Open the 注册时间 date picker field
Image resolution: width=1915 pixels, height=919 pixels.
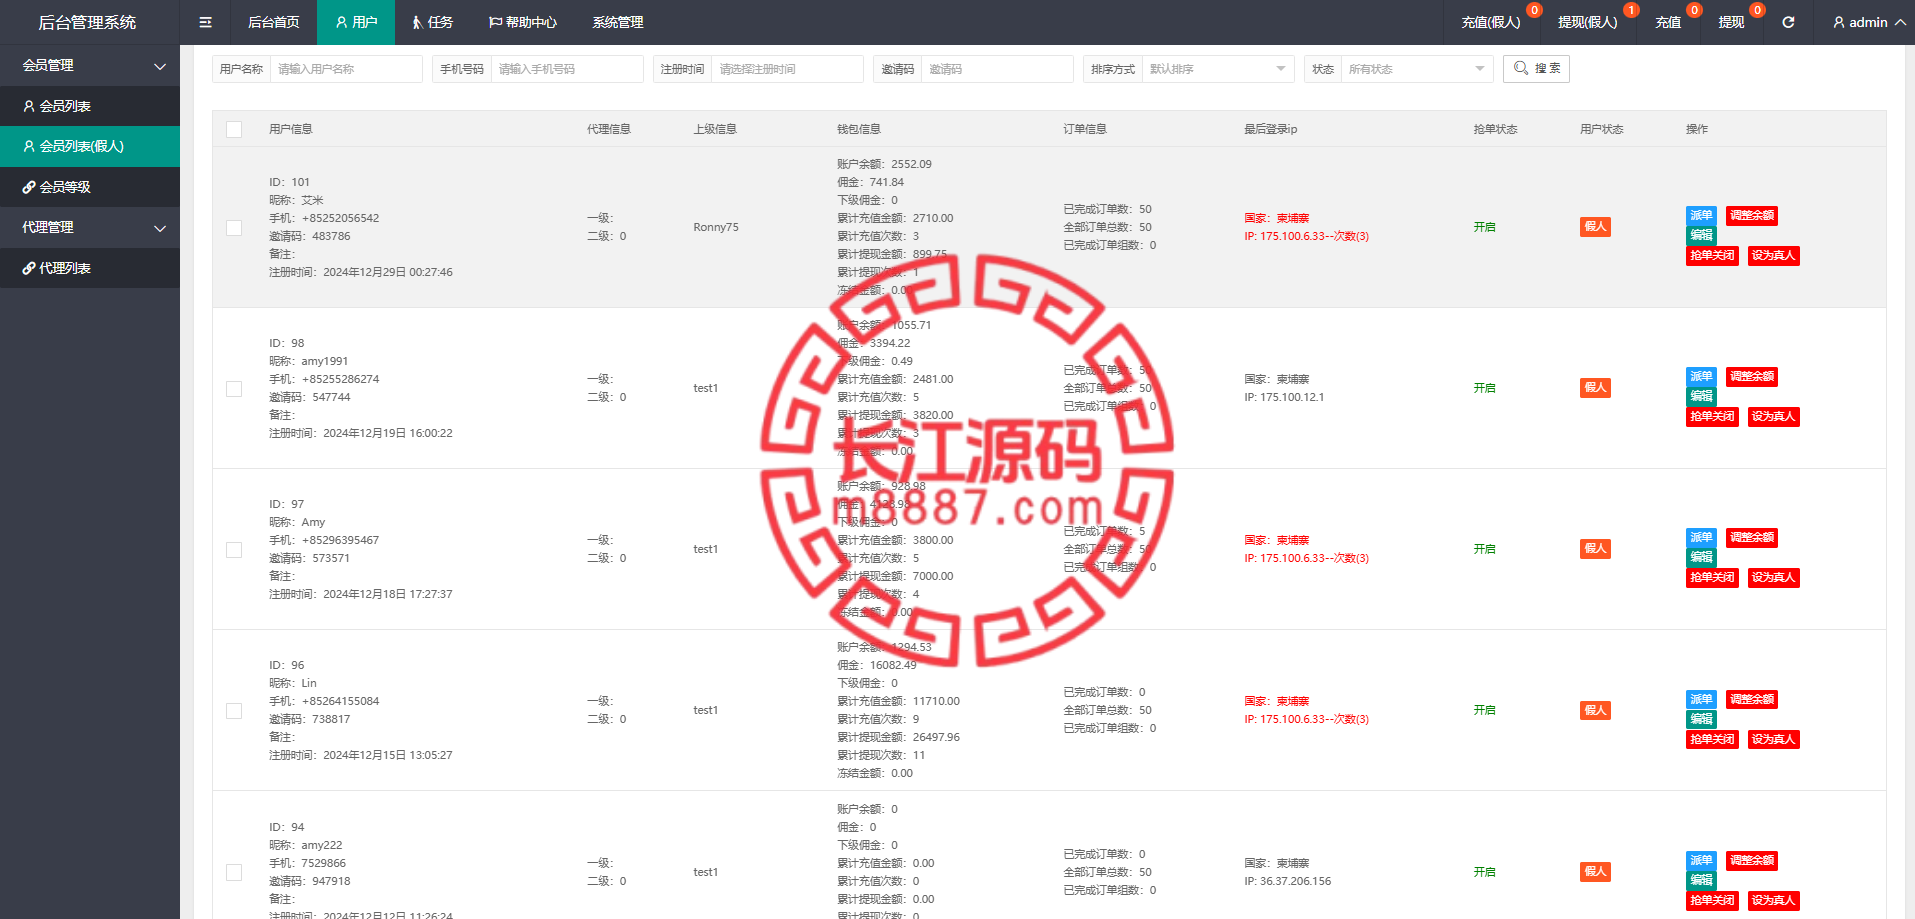coord(788,69)
